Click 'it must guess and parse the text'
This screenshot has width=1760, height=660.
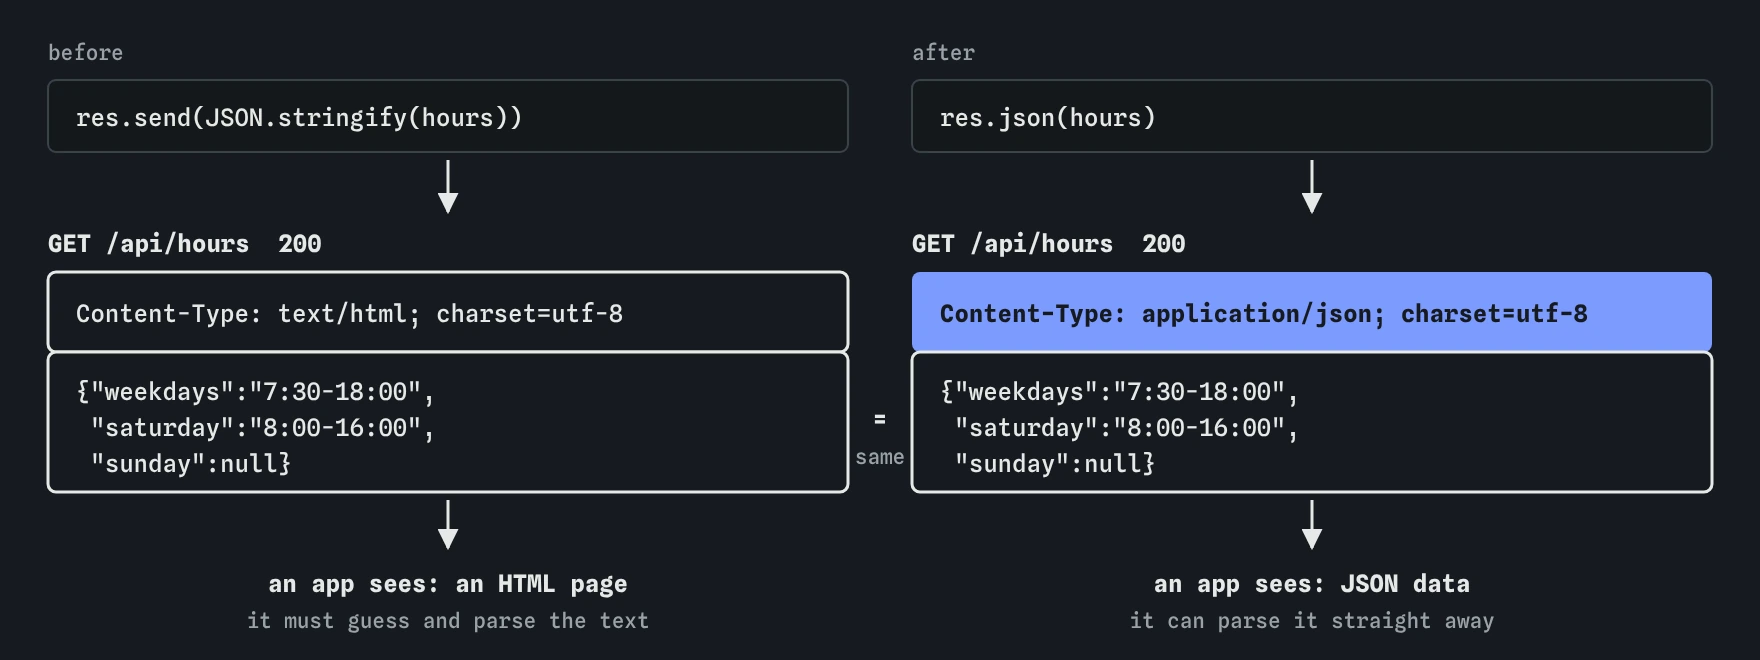448,621
